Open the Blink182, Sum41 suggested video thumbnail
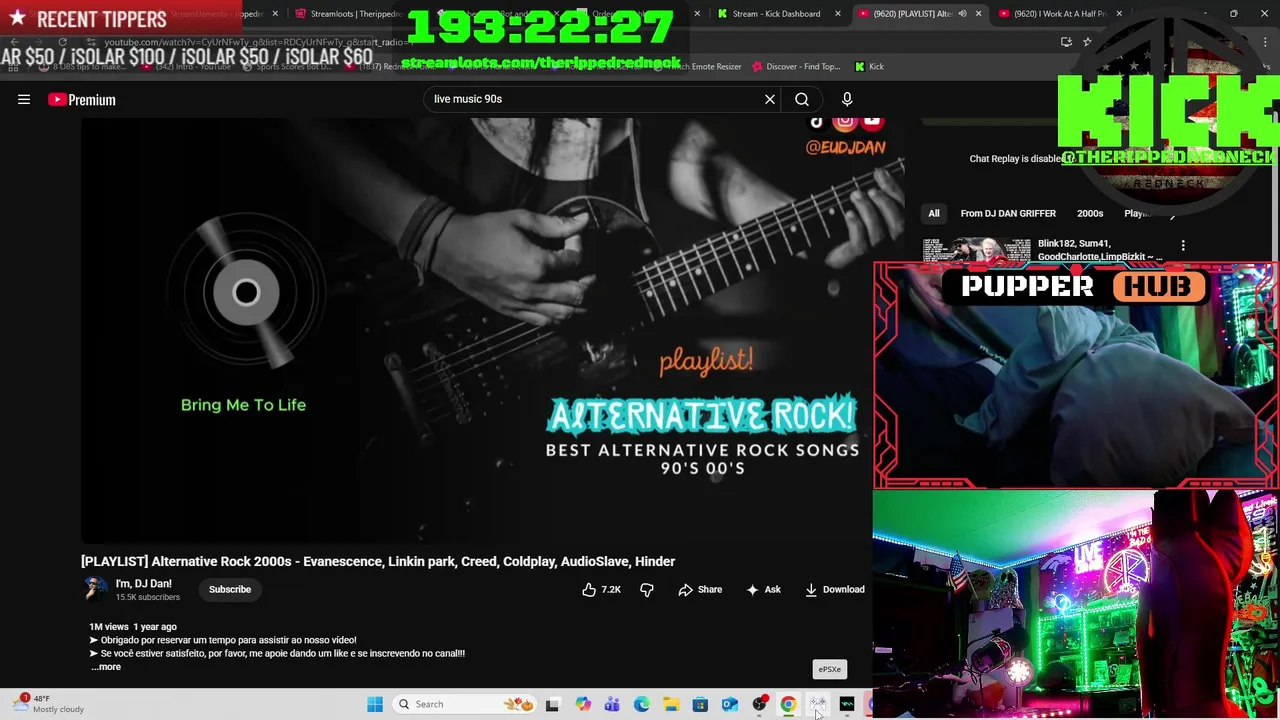1280x720 pixels. 976,250
